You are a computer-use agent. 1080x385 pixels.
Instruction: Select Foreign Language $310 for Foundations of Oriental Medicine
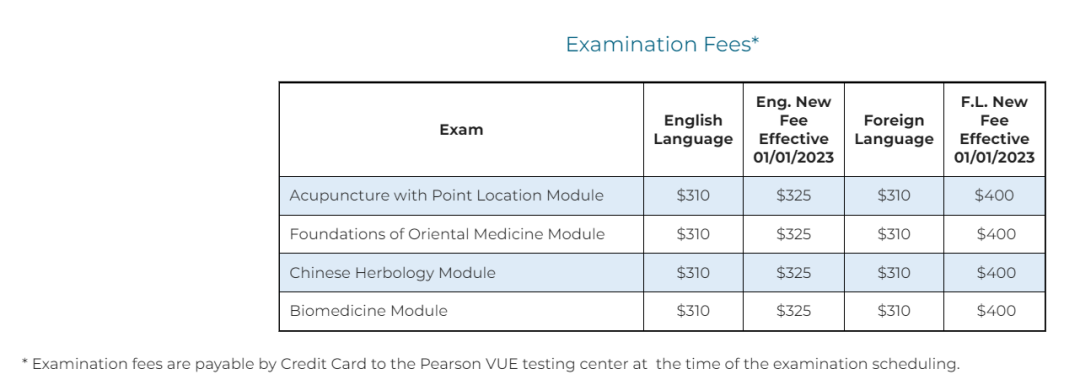[x=894, y=234]
